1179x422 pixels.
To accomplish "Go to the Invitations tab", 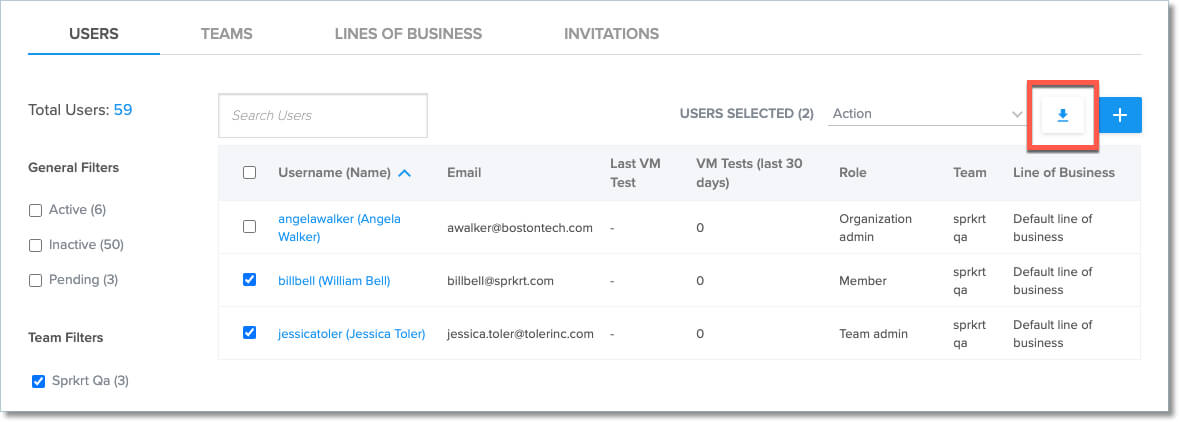I will click(x=611, y=34).
